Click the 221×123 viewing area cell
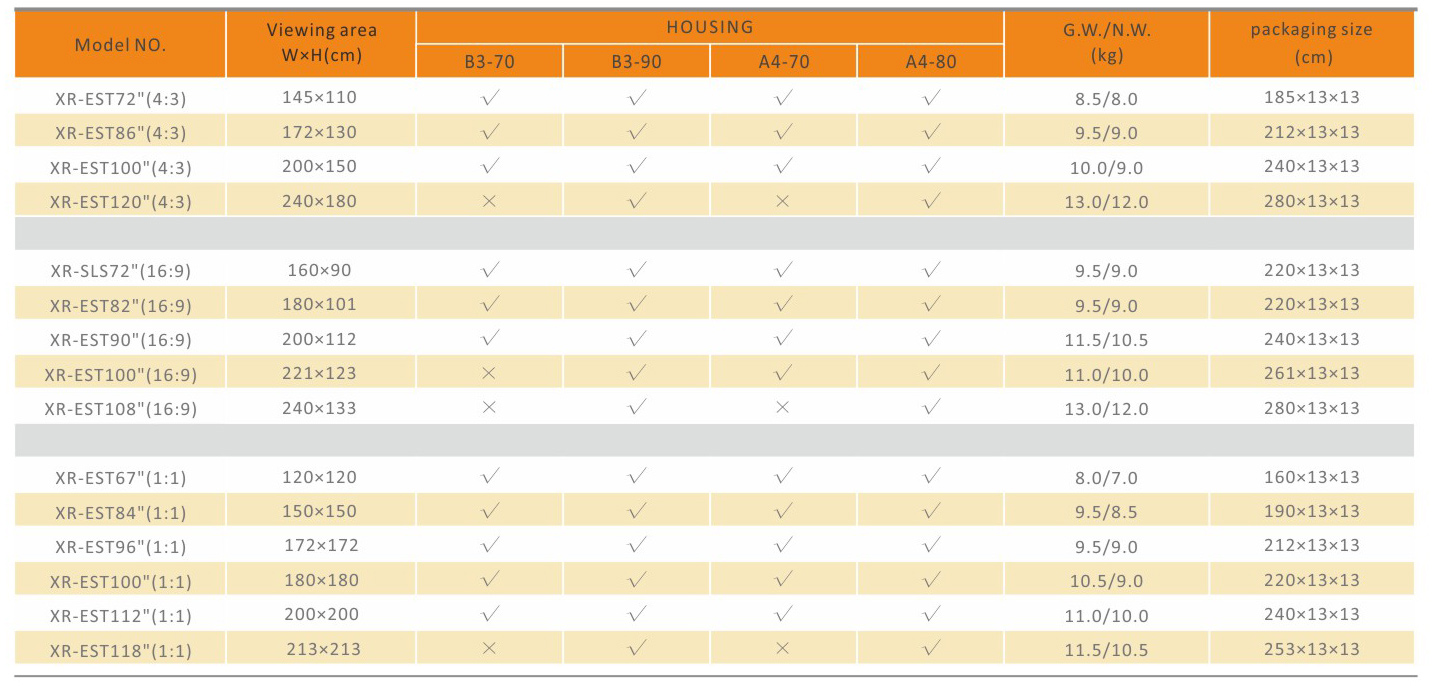This screenshot has width=1441, height=686. pos(320,373)
